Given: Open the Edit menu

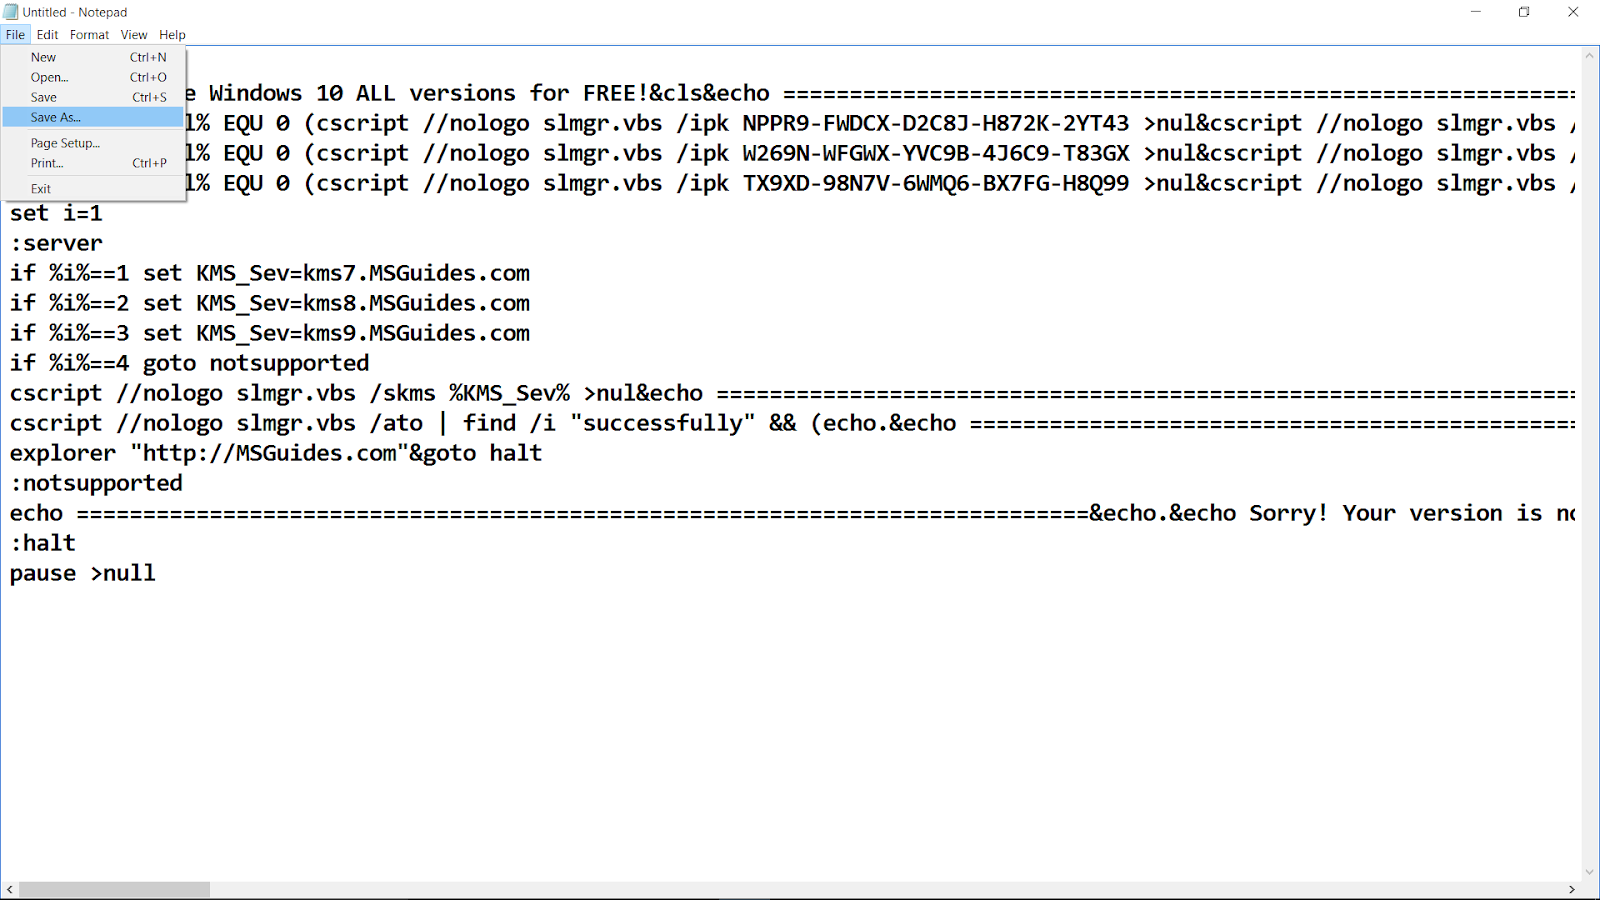Looking at the screenshot, I should [x=47, y=34].
